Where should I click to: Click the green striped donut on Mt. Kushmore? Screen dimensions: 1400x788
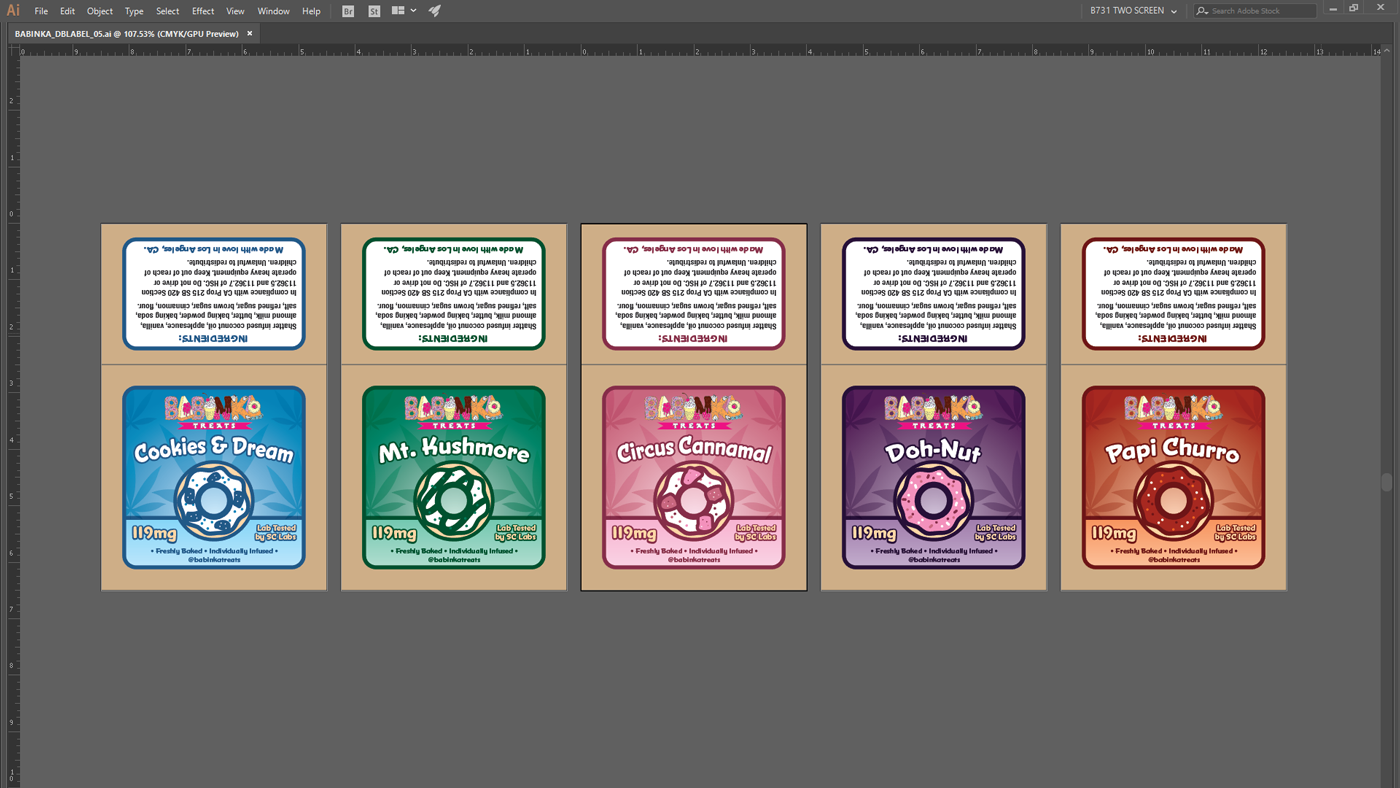454,499
